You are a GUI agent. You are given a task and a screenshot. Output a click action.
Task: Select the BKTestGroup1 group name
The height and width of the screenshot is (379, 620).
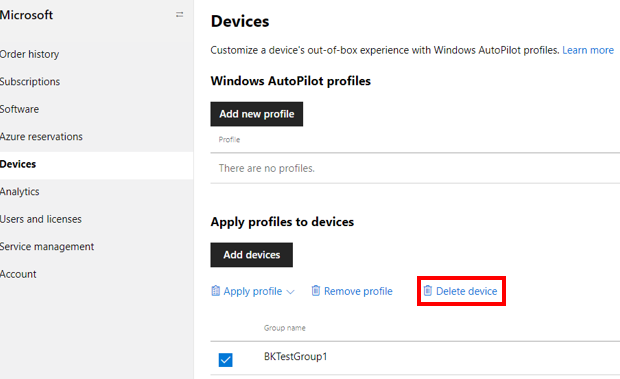(295, 356)
